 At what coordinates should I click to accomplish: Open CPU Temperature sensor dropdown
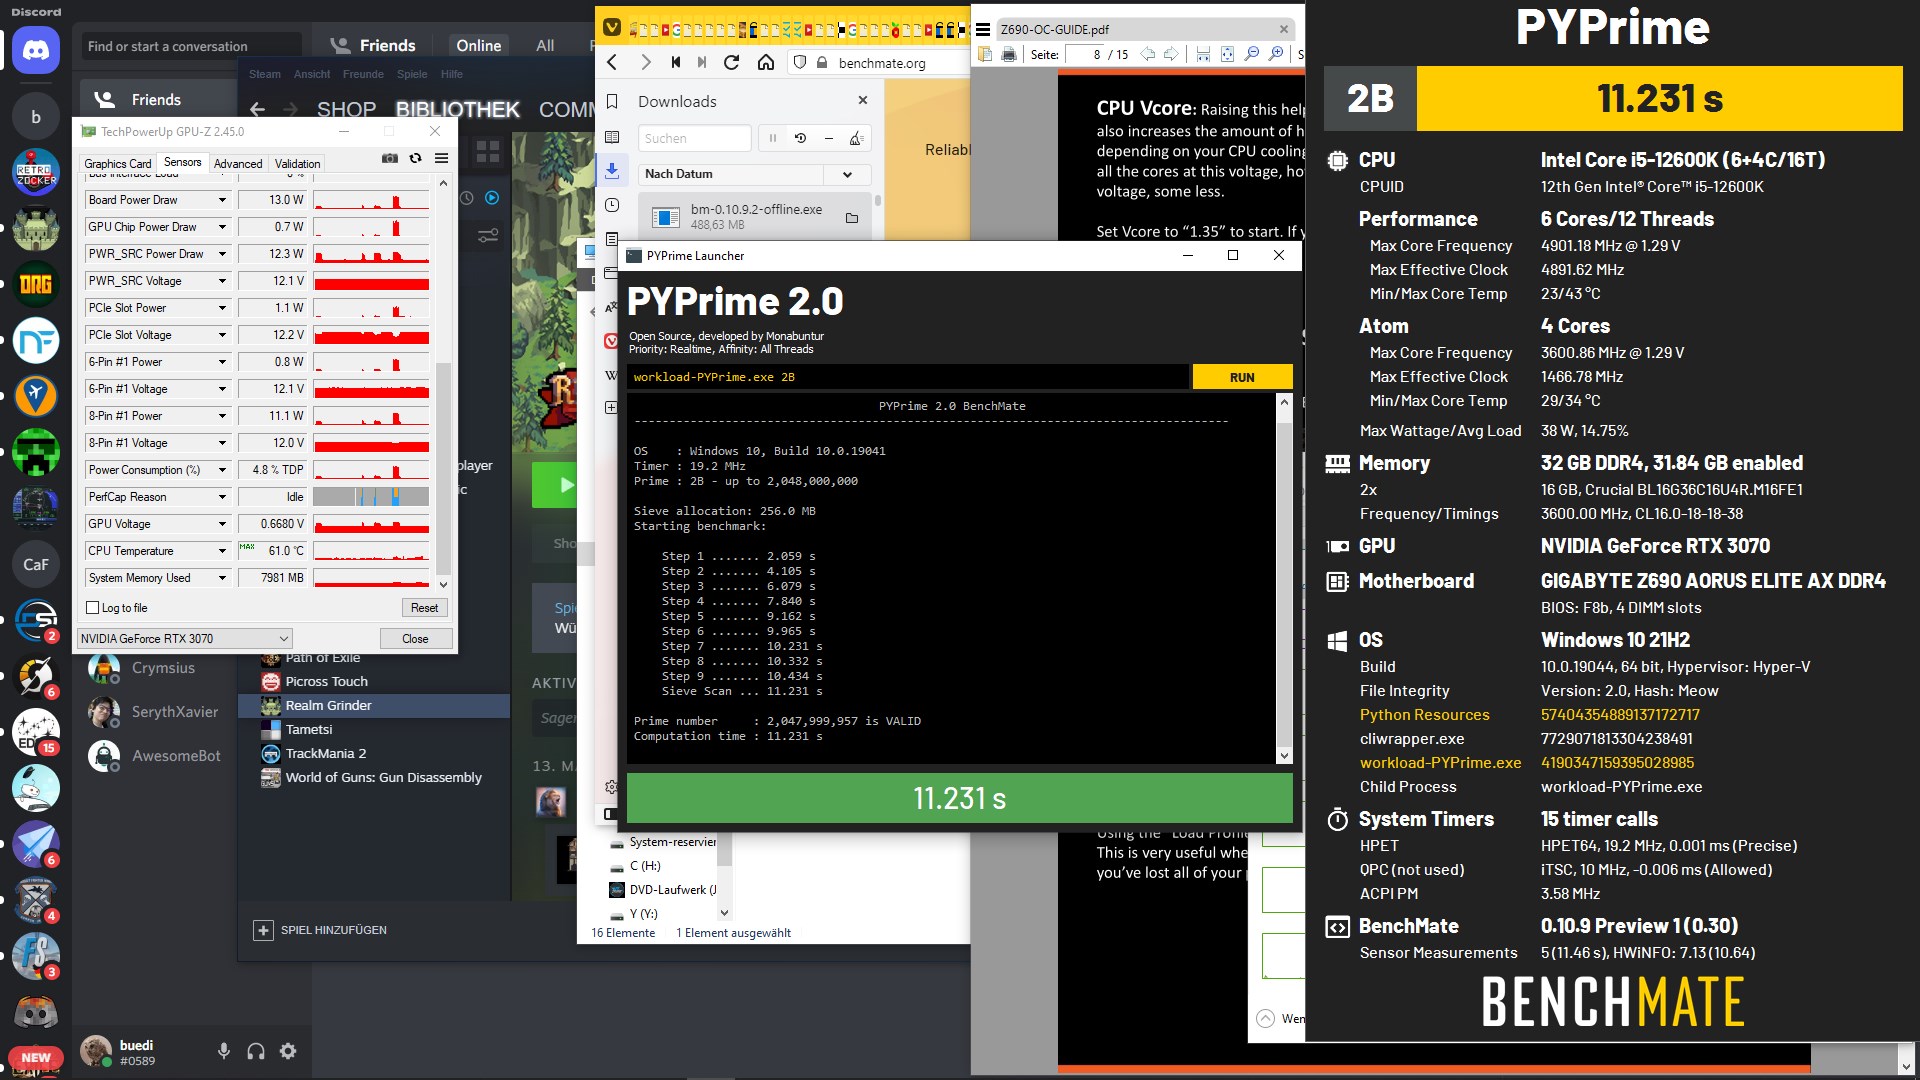[x=222, y=551]
